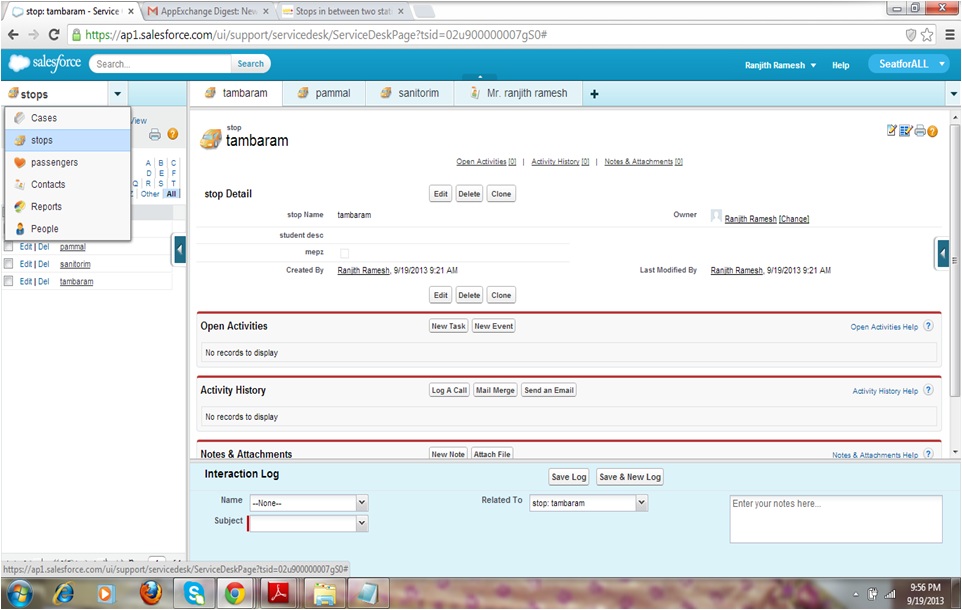962x610 pixels.
Task: Open help icon in the list panel
Action: [173, 134]
